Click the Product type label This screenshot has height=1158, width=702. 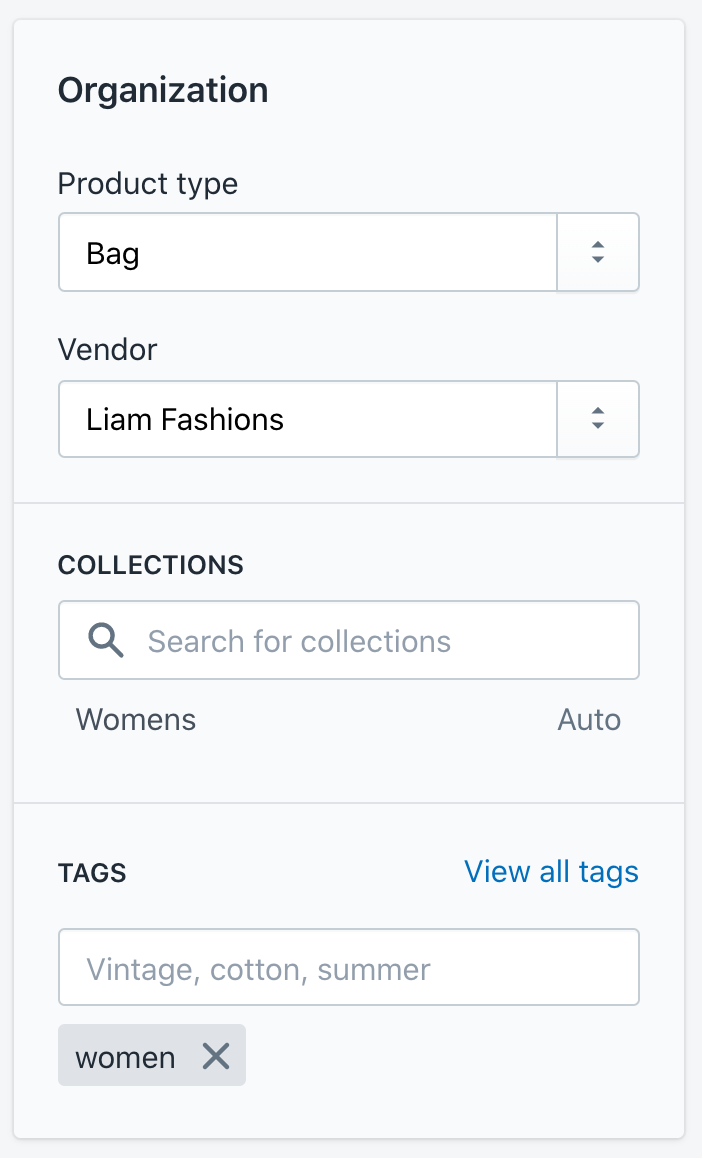148,184
